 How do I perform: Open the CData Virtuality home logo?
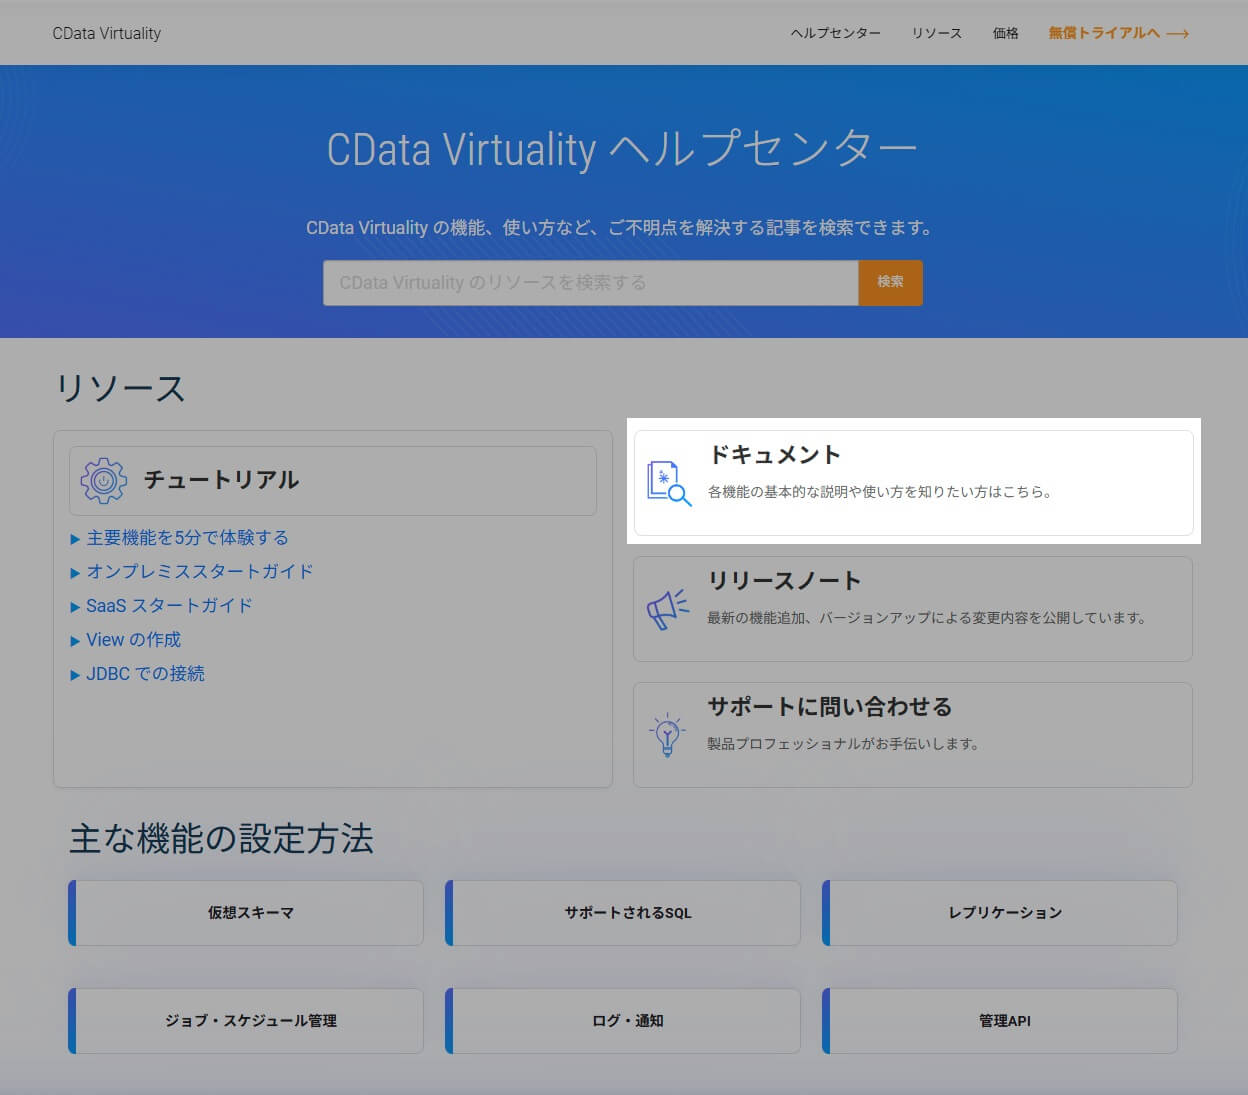106,33
